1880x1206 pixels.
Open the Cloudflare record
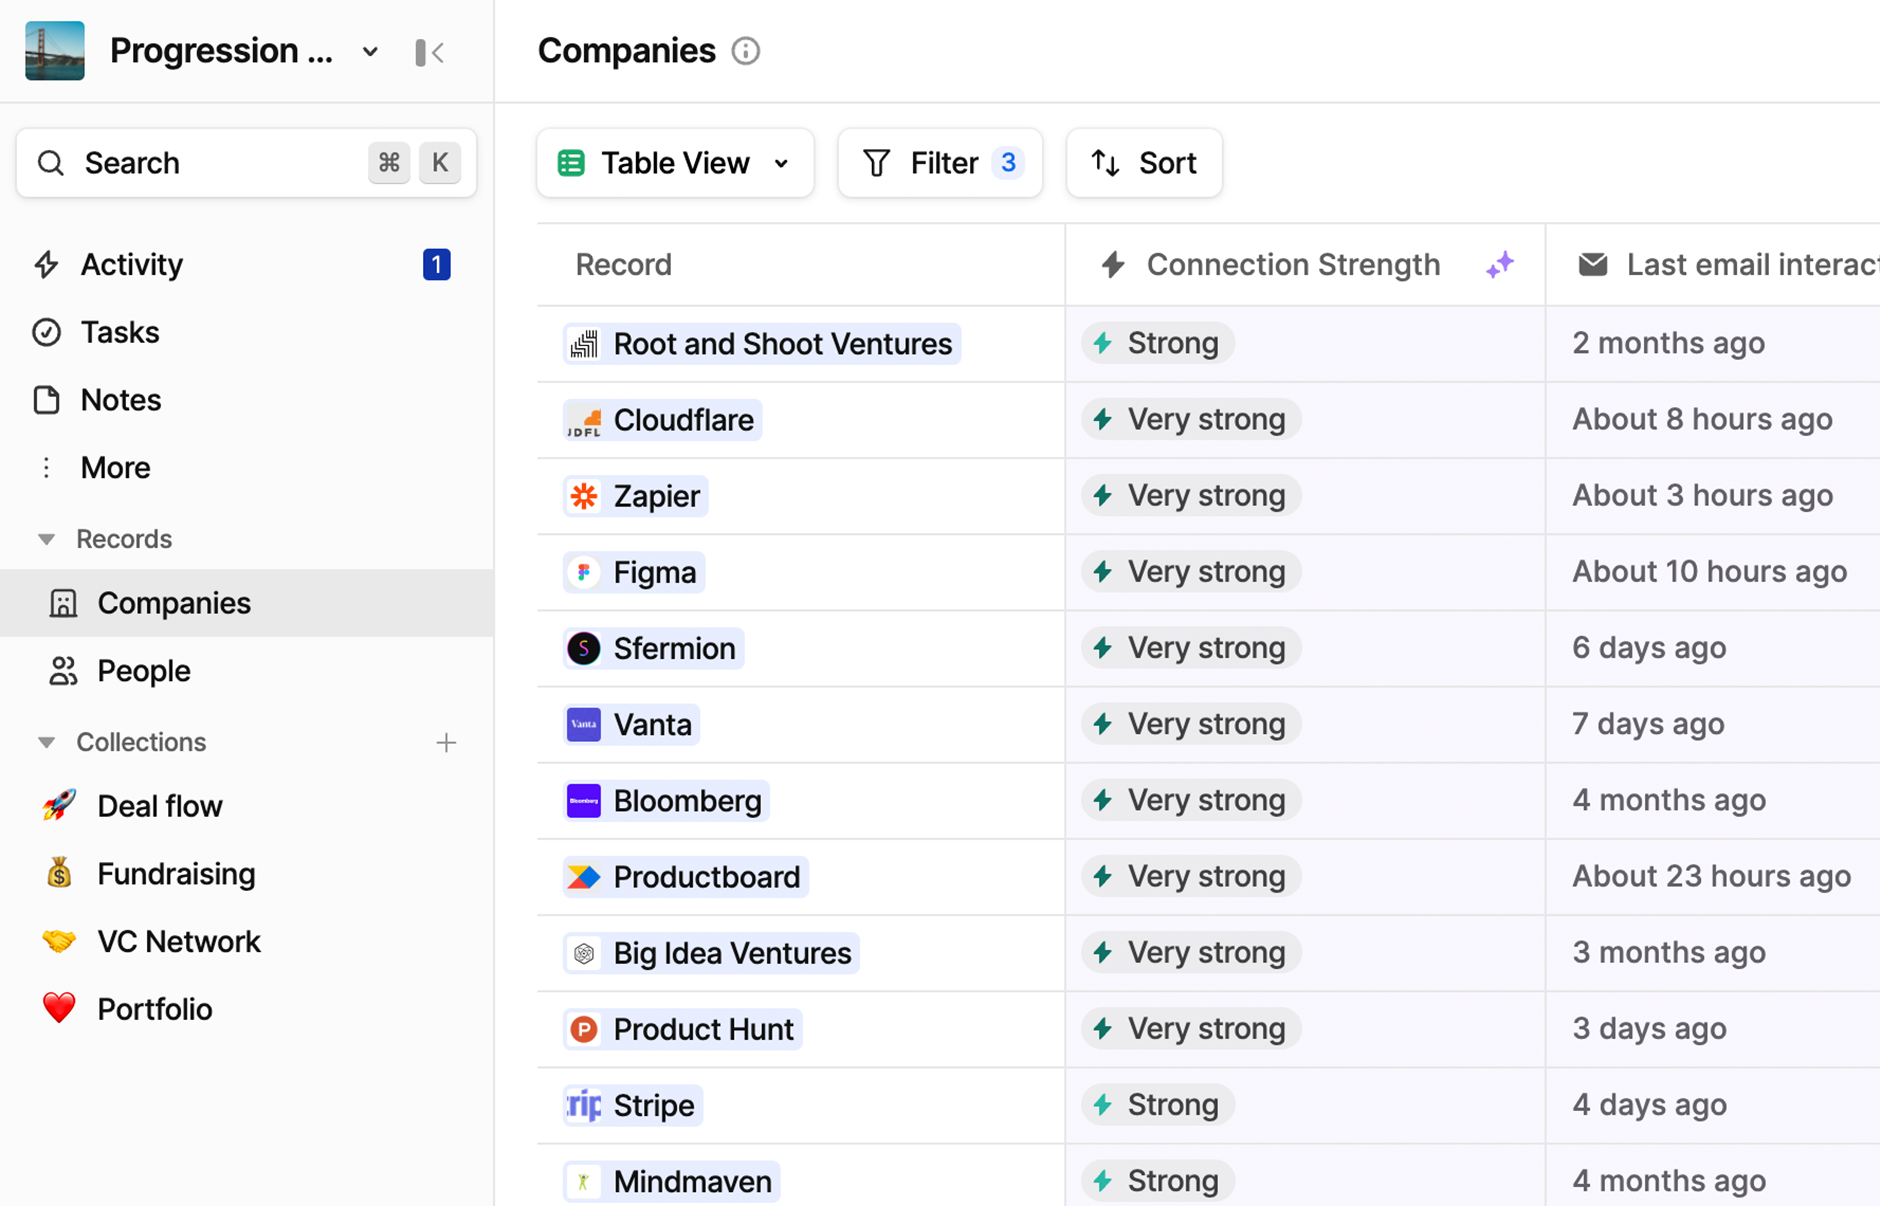click(x=662, y=420)
